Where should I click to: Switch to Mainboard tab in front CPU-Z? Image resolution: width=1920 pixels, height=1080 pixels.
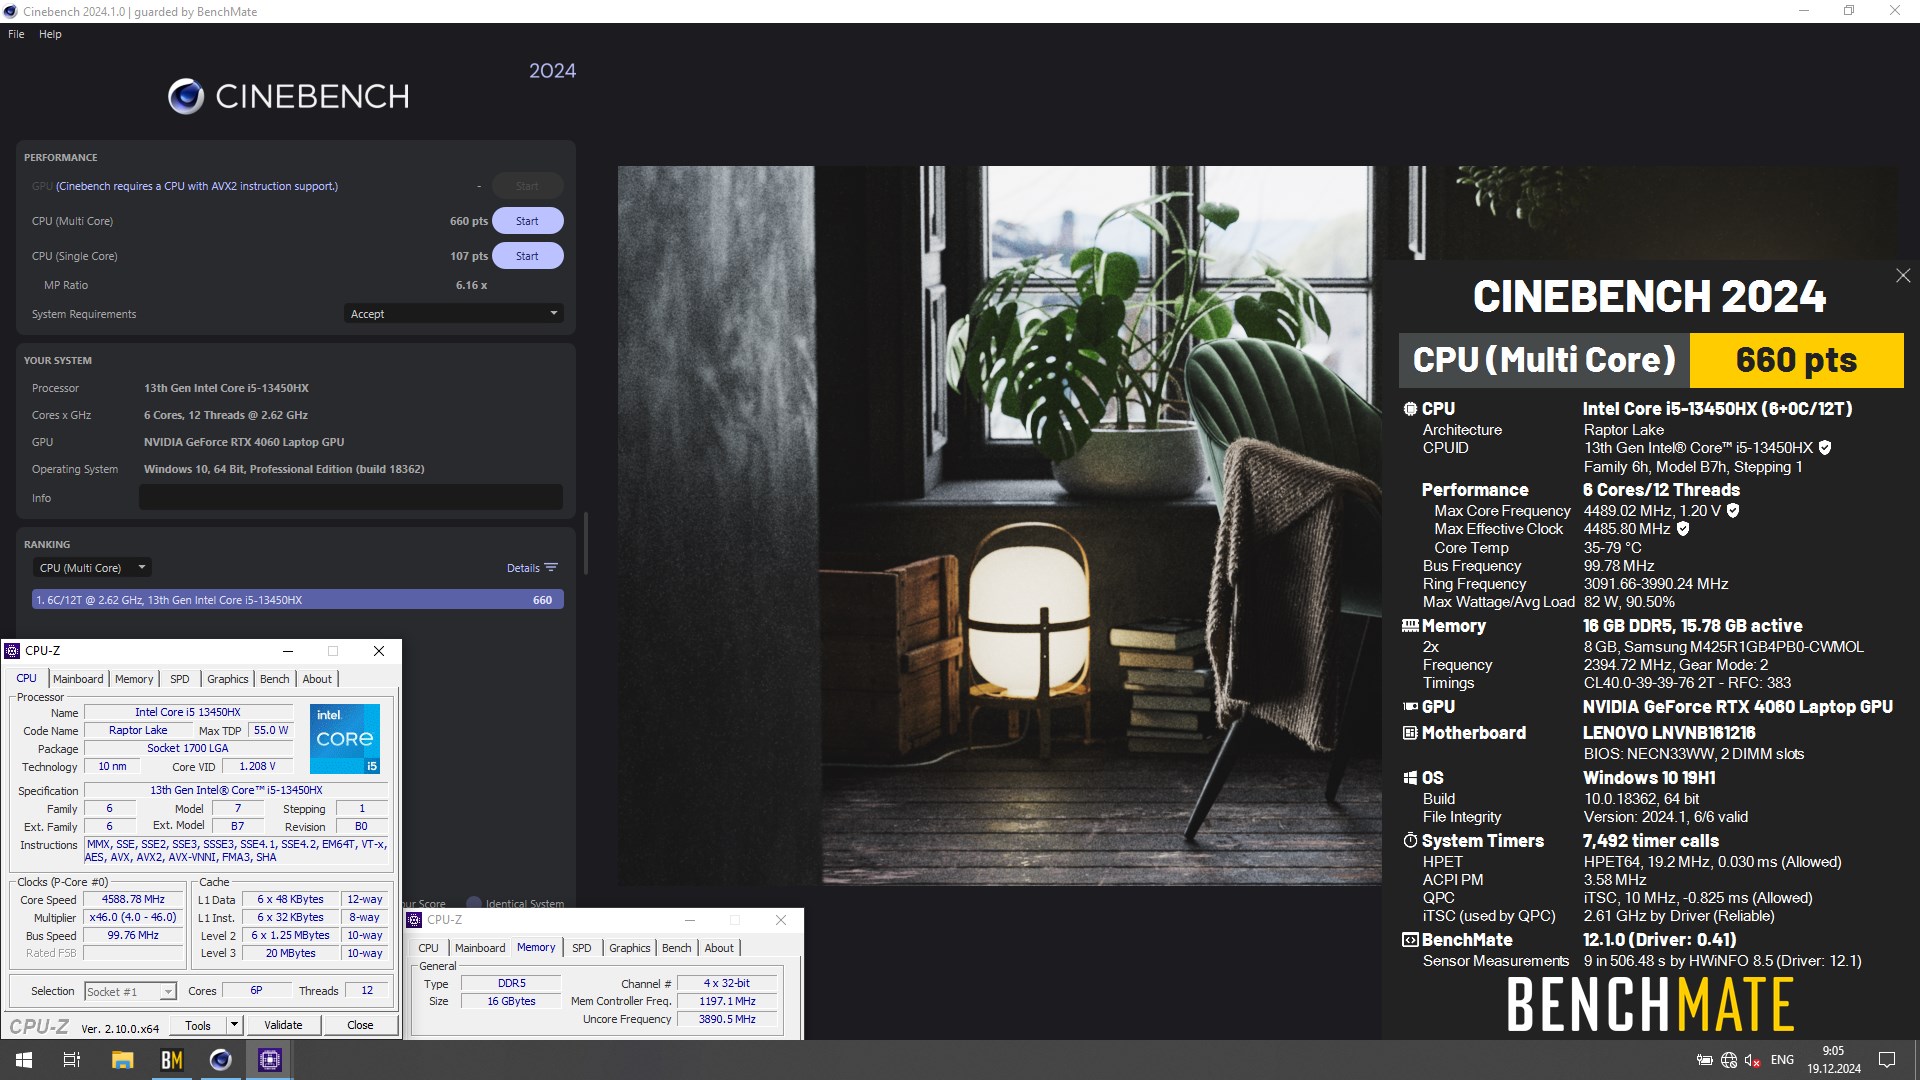point(78,679)
